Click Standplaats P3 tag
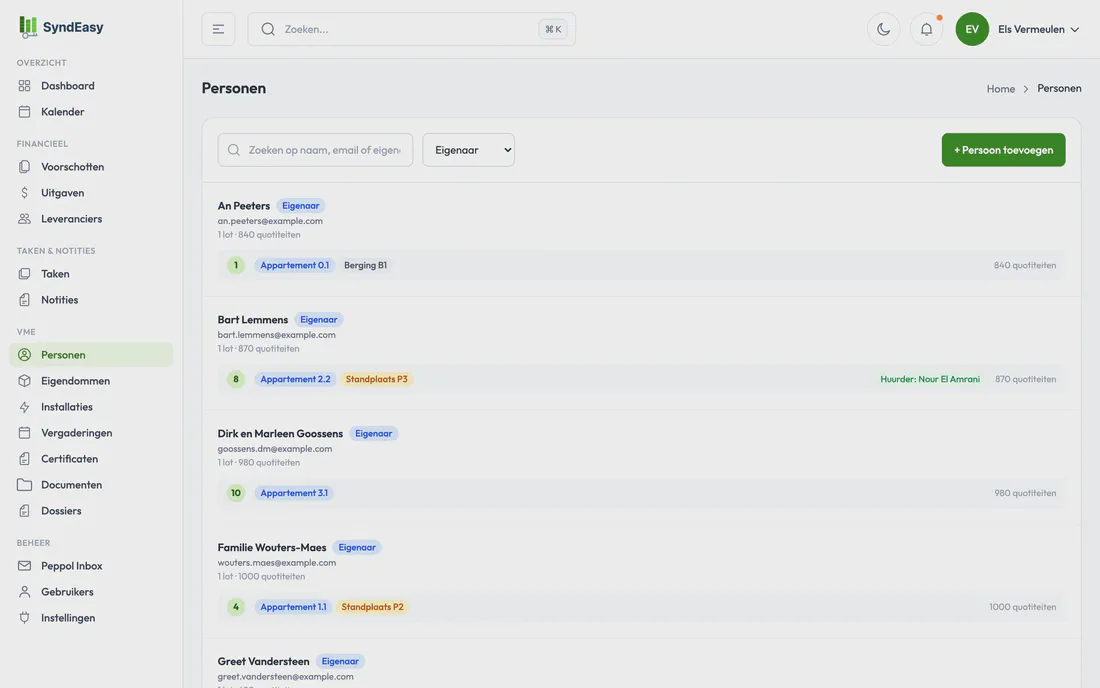Viewport: 1100px width, 688px height. 376,379
